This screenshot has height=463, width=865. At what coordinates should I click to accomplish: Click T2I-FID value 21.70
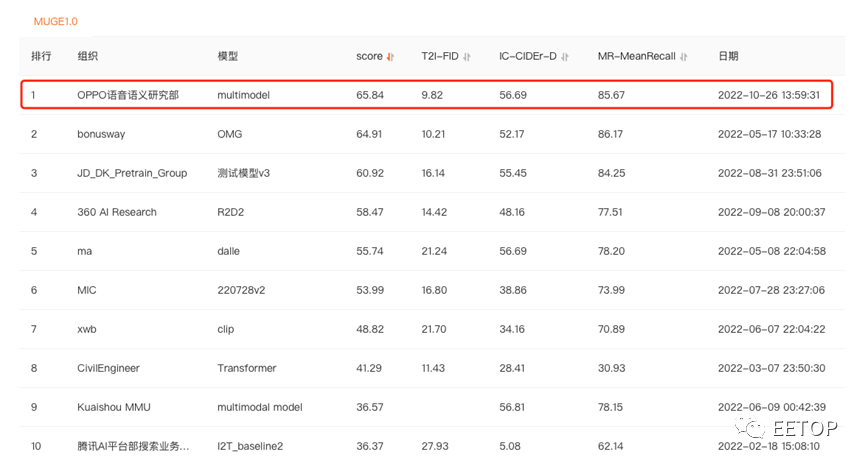434,329
